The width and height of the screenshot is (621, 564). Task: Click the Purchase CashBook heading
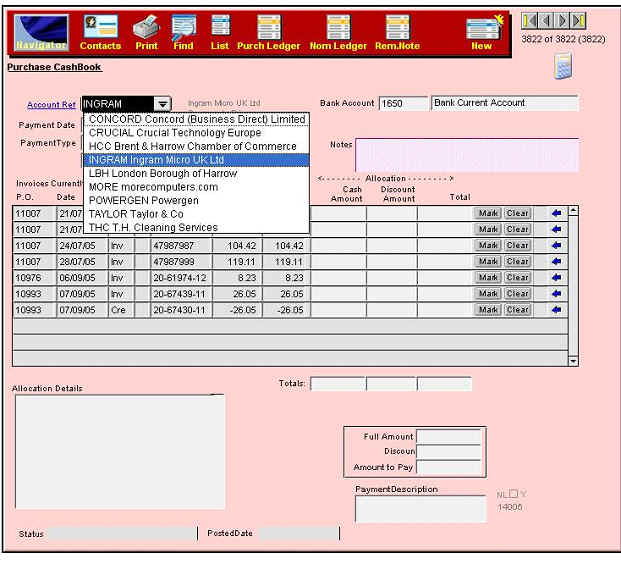54,67
